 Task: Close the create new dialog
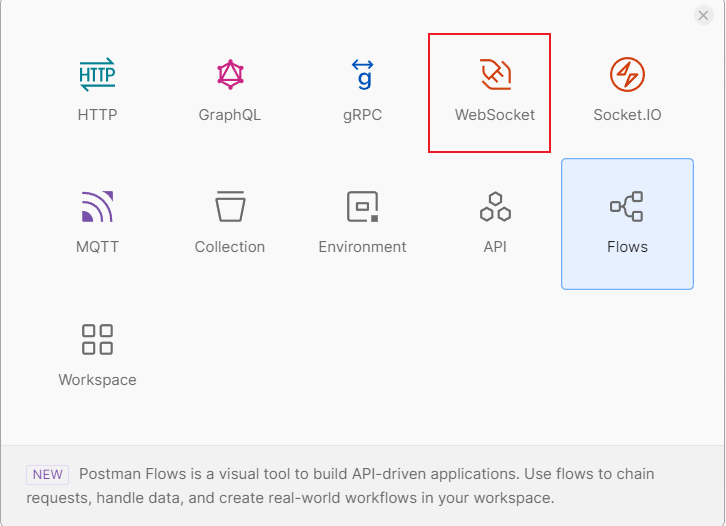coord(703,15)
